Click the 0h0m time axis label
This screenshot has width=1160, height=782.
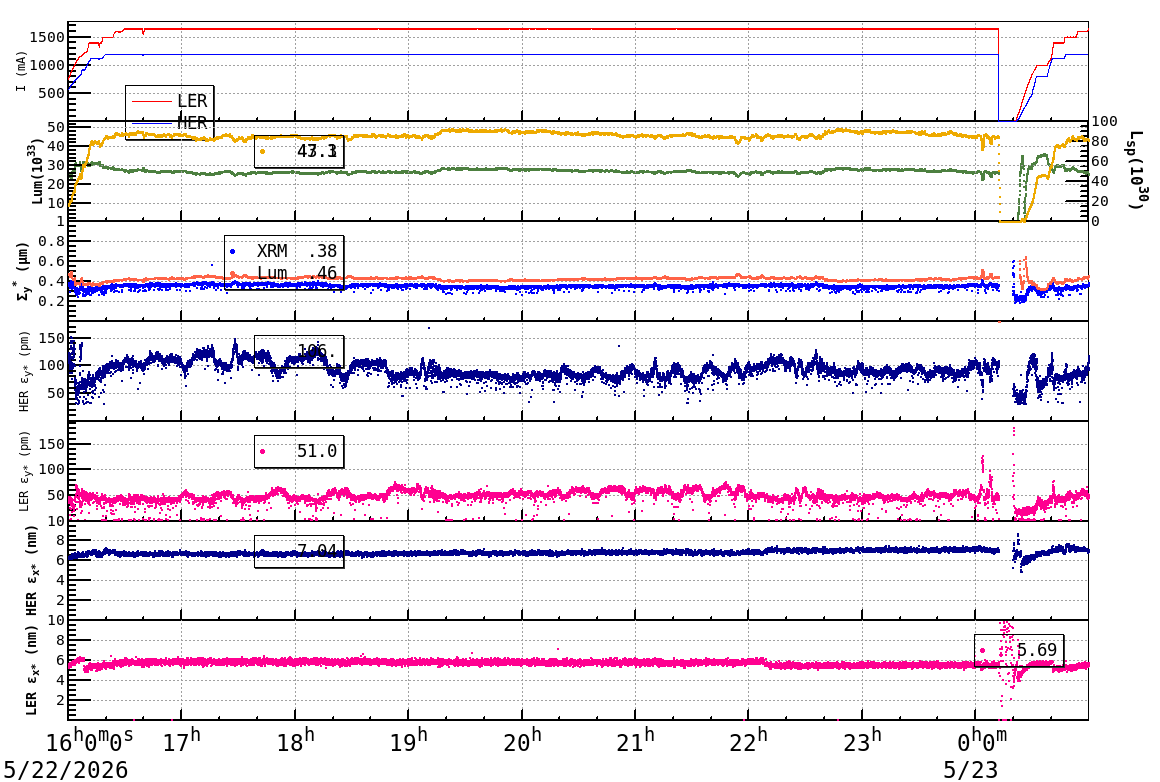click(x=982, y=741)
